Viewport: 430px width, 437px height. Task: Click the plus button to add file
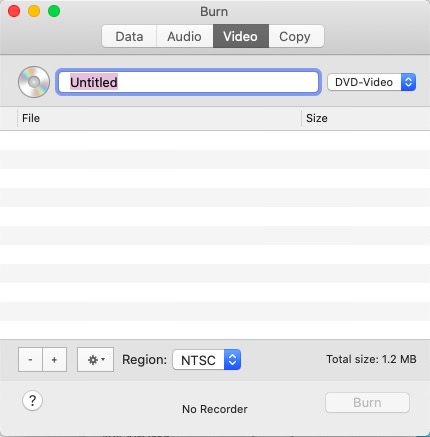click(x=54, y=360)
